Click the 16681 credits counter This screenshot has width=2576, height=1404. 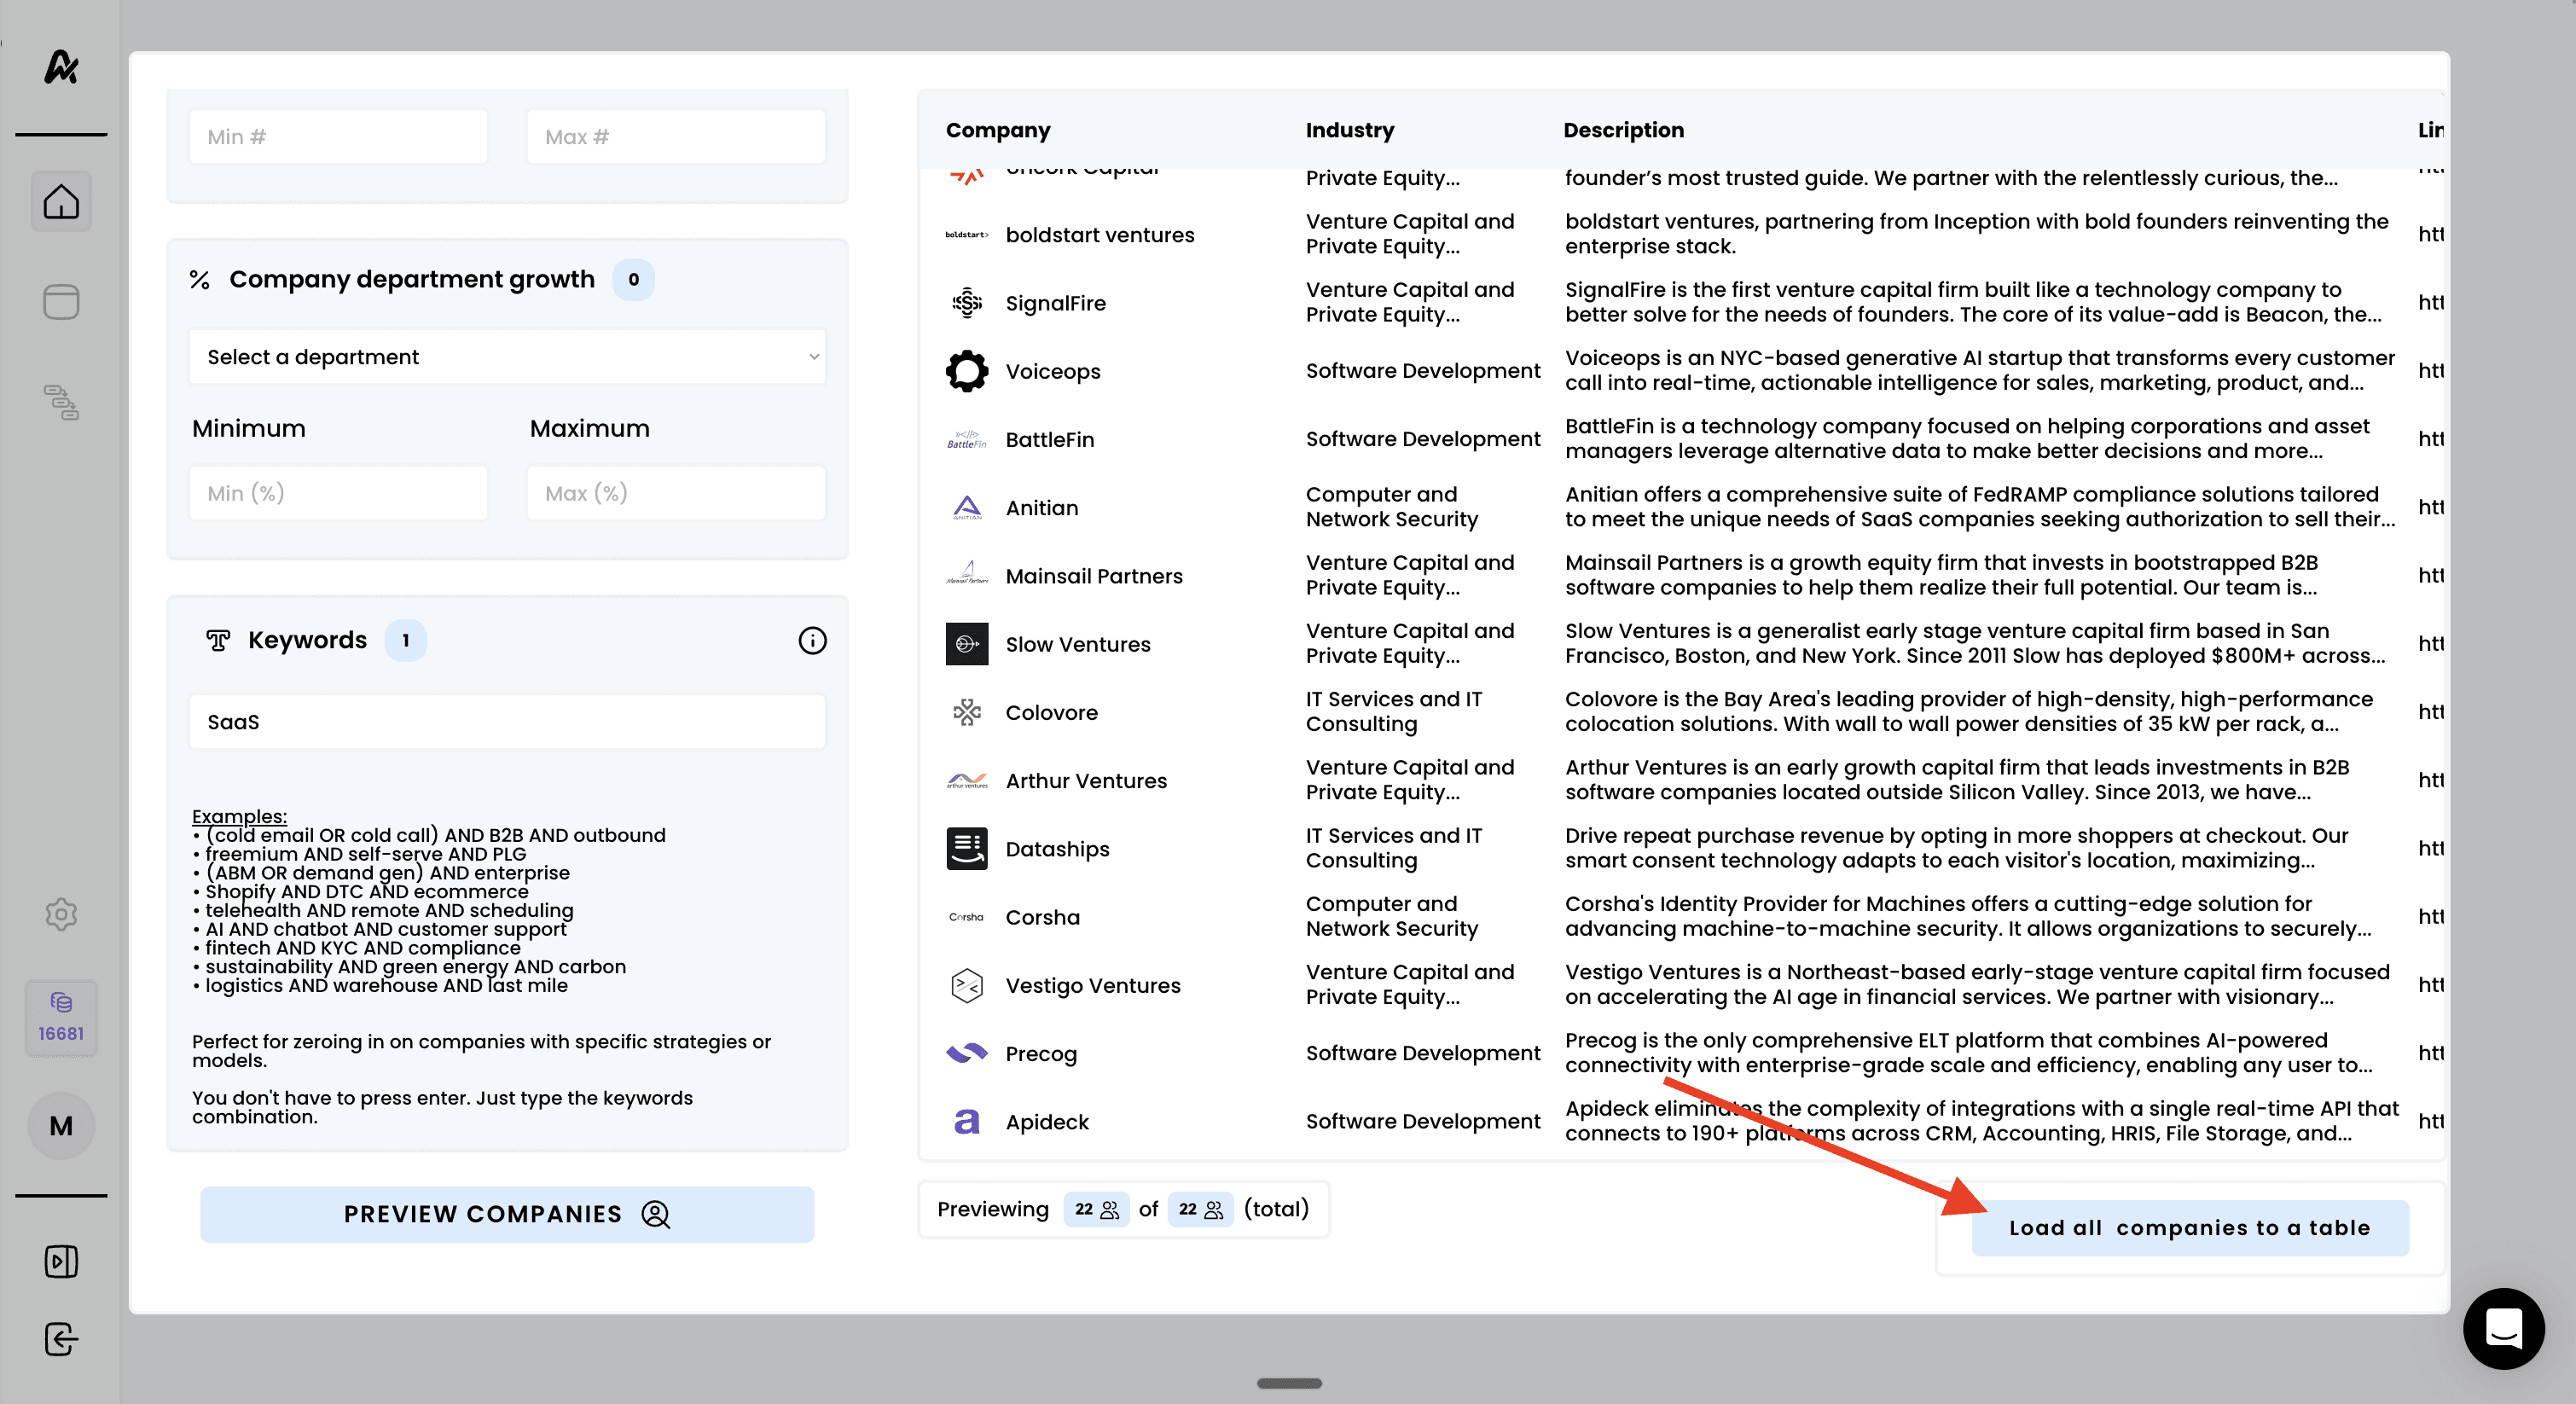pos(61,1018)
